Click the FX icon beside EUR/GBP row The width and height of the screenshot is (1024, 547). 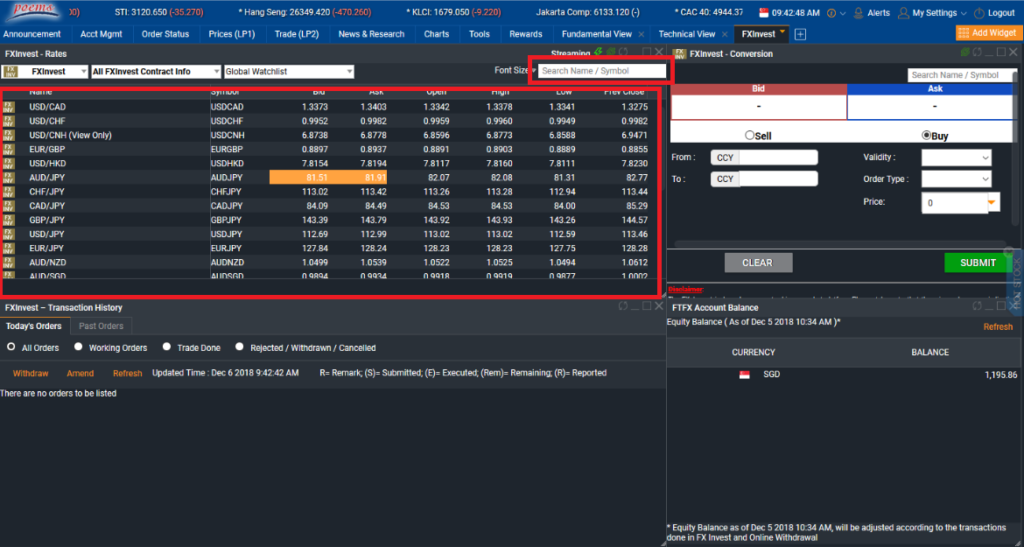point(9,149)
